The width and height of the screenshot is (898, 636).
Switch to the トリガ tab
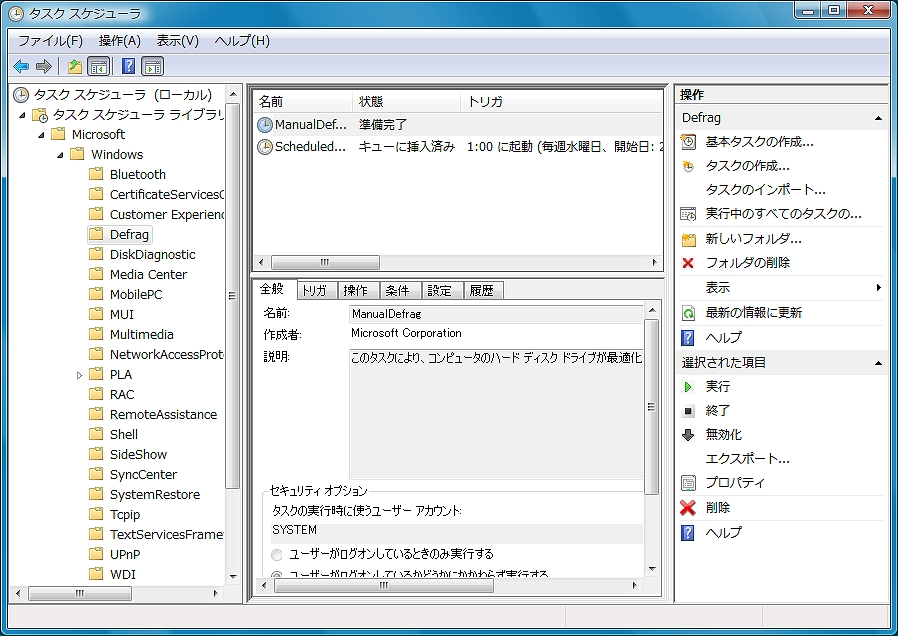[x=315, y=290]
